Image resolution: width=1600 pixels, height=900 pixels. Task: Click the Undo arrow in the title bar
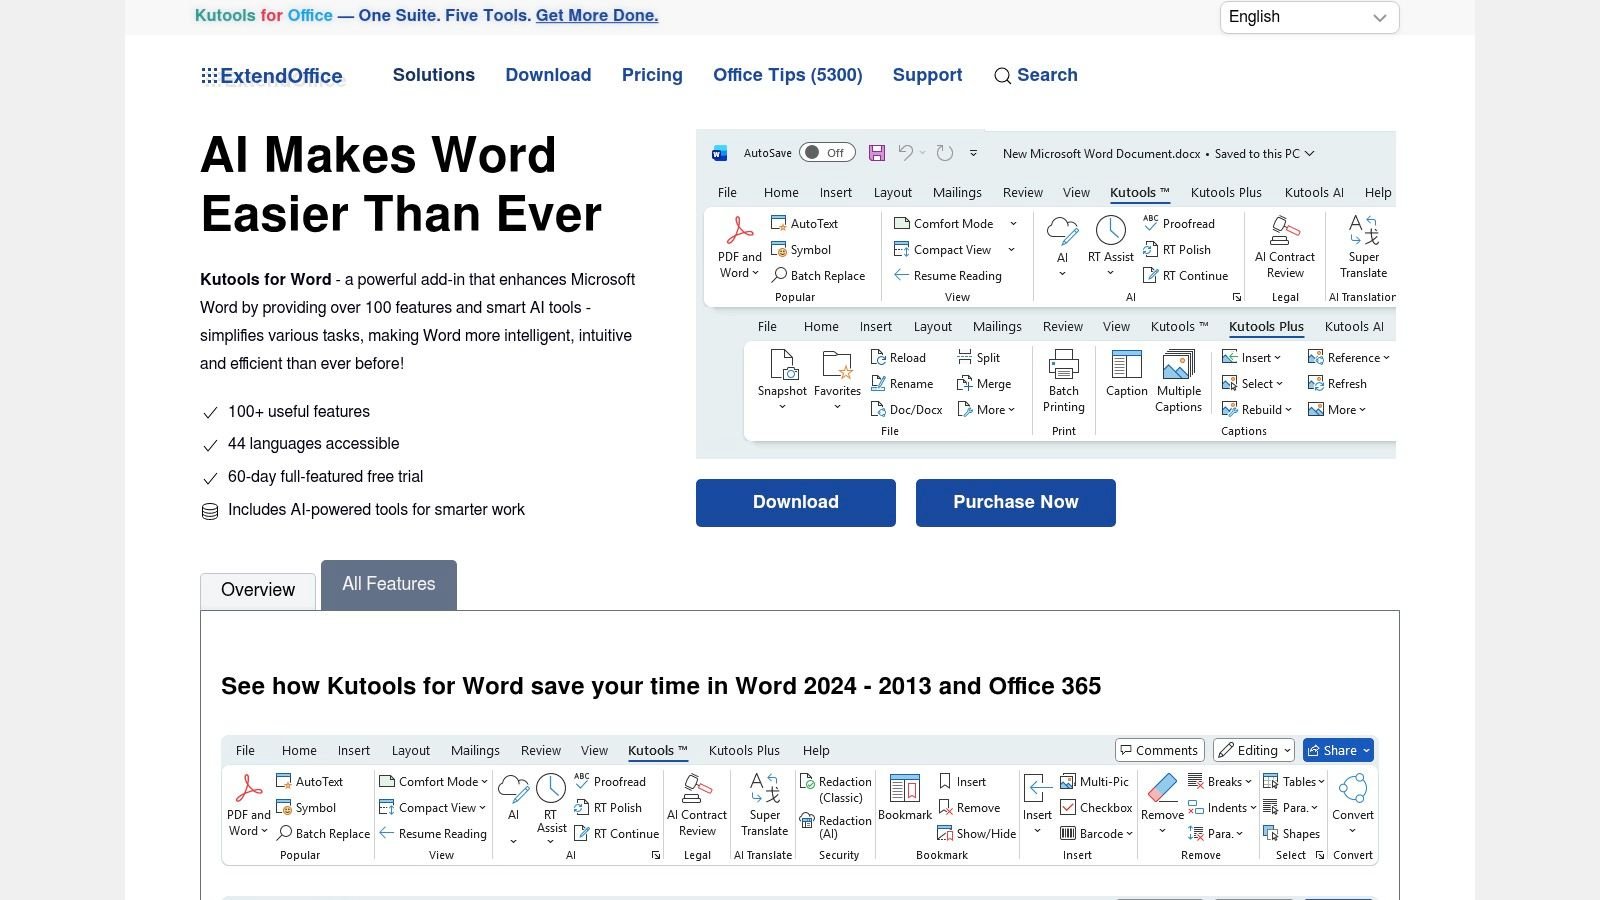coord(905,153)
